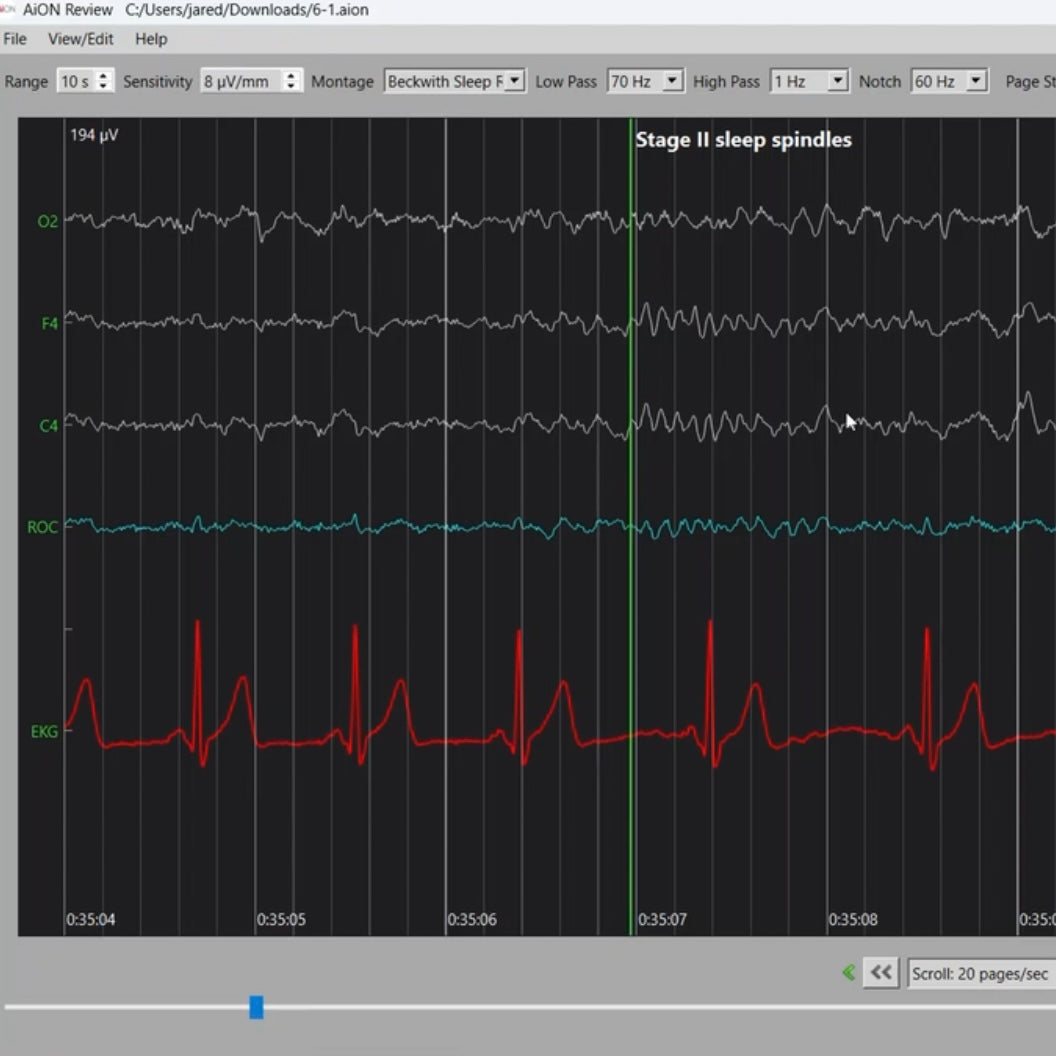
Task: Open the Help menu
Action: [151, 39]
